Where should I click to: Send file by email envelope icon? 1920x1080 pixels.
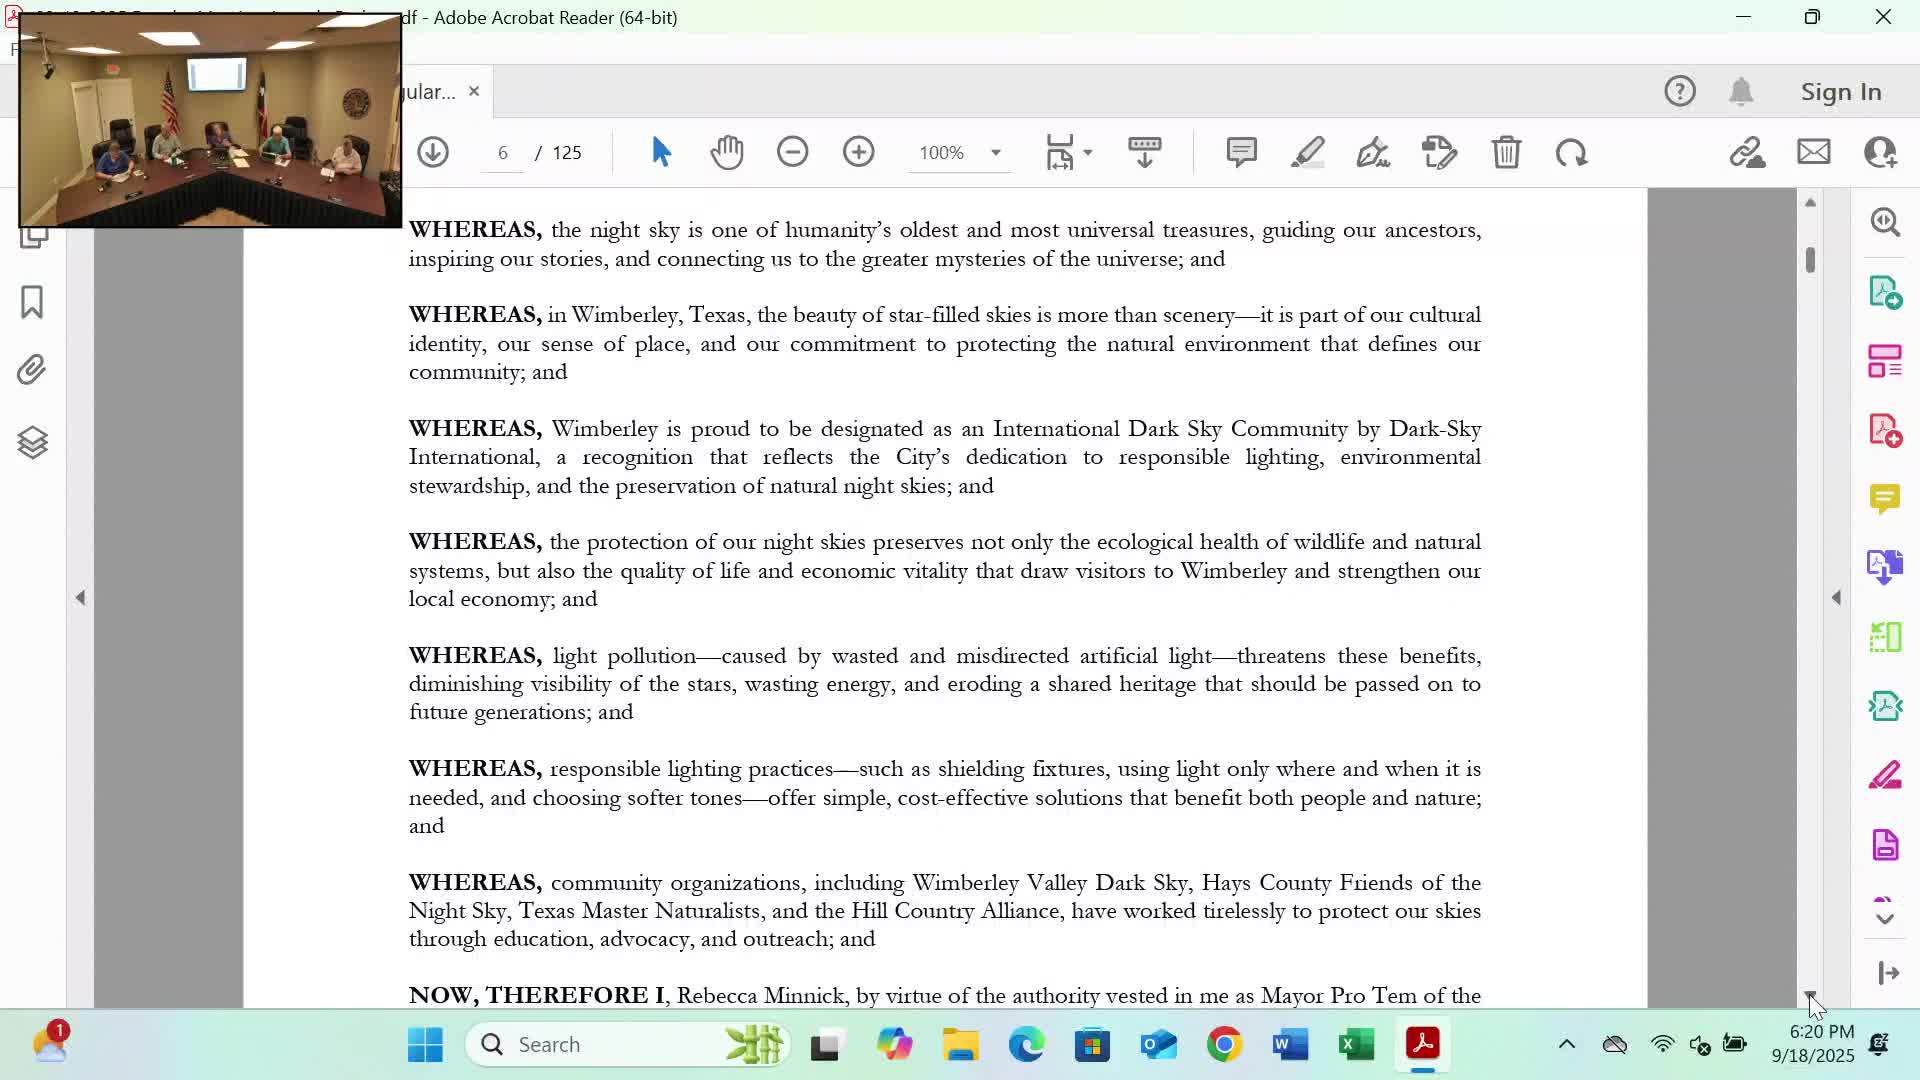1813,152
